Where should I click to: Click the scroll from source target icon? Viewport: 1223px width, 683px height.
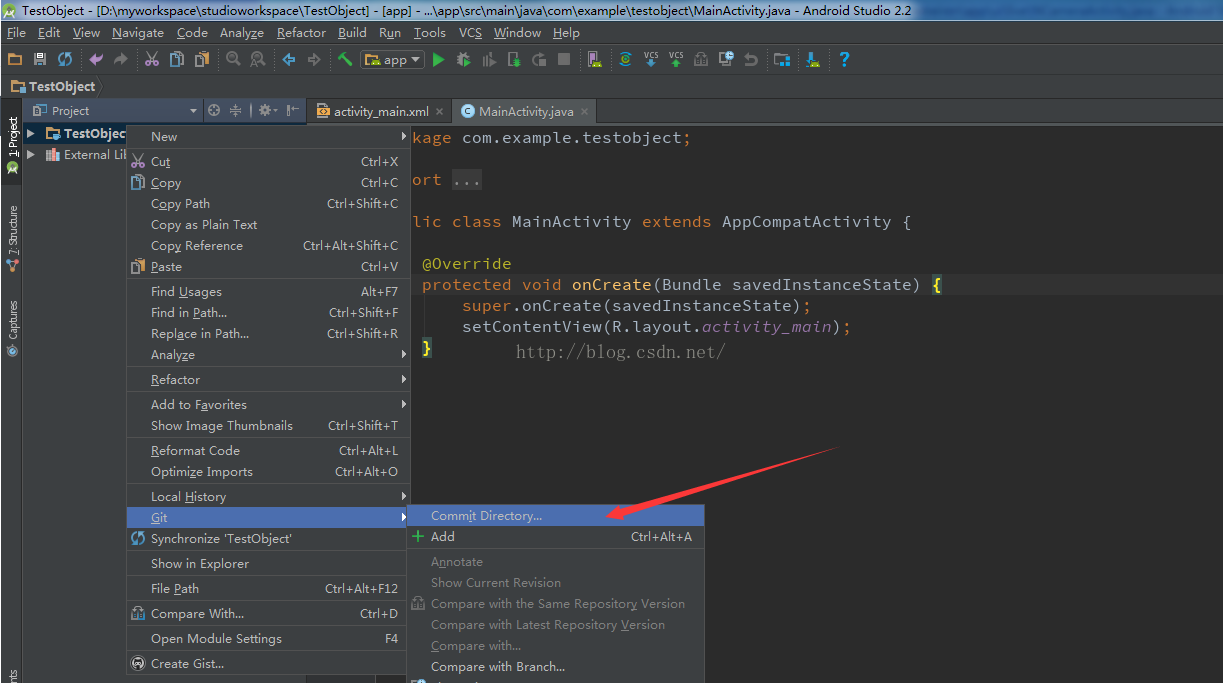(213, 111)
